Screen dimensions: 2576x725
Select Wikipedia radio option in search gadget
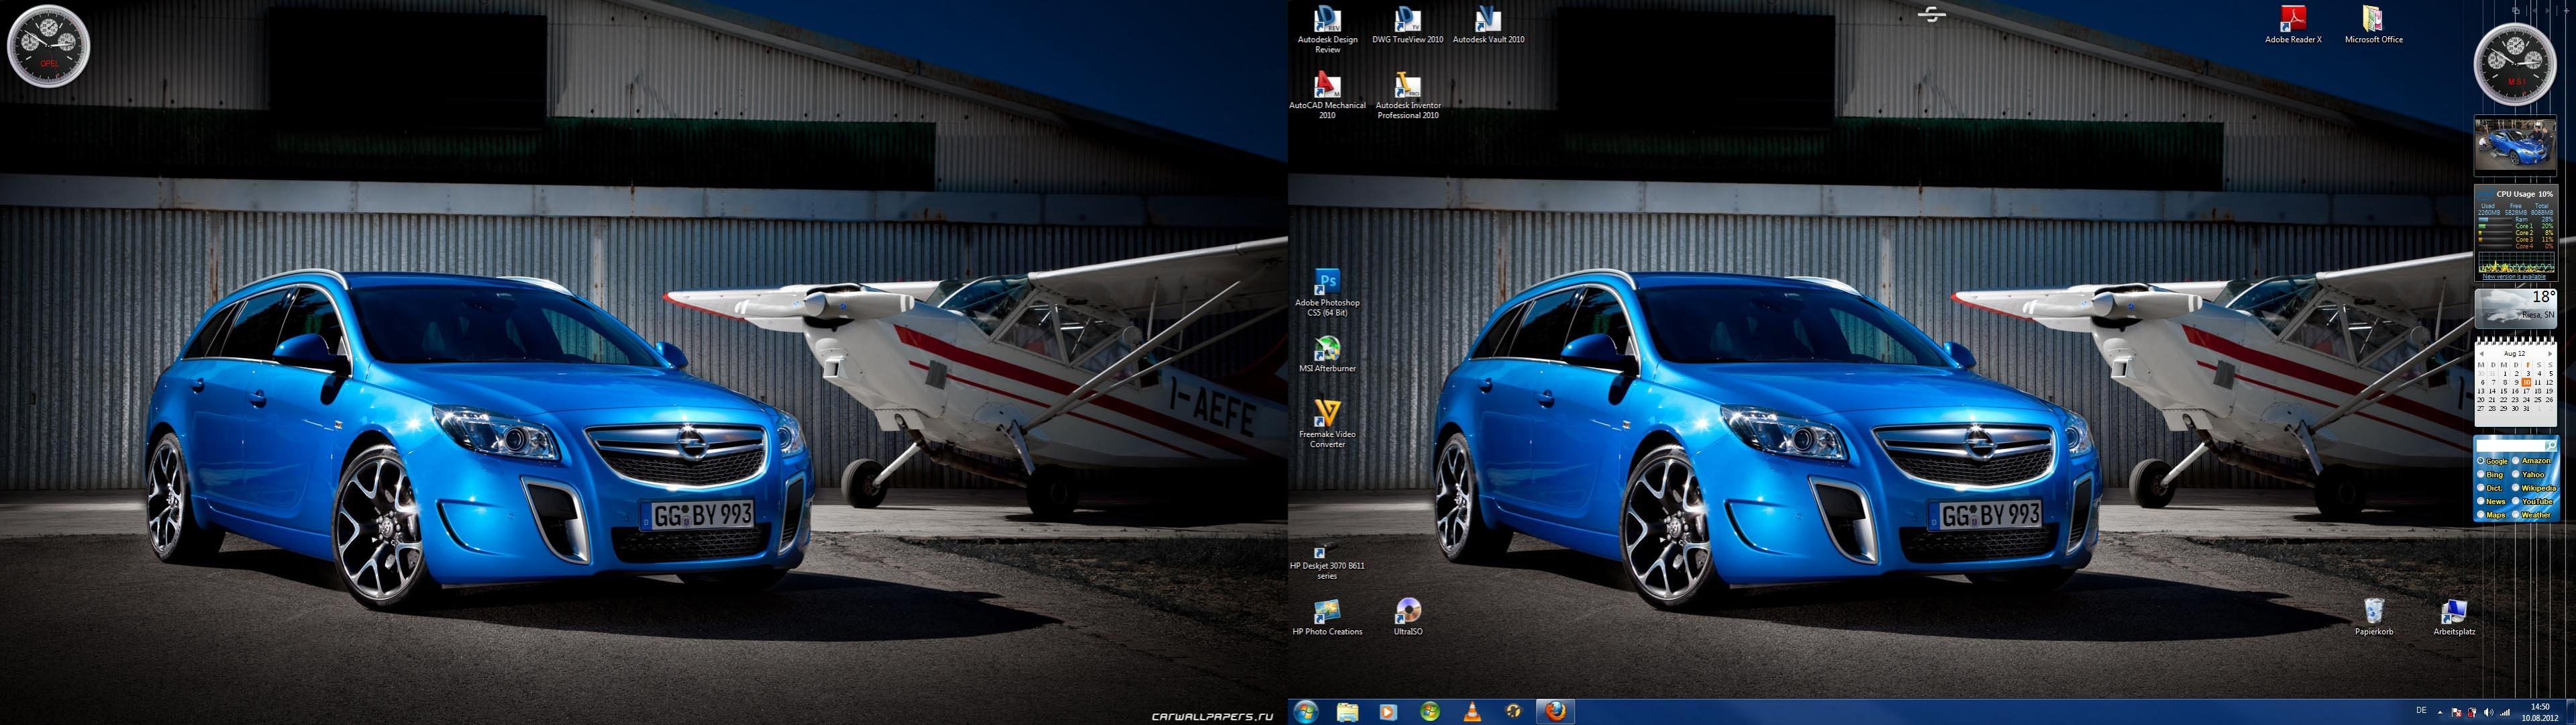click(2516, 488)
